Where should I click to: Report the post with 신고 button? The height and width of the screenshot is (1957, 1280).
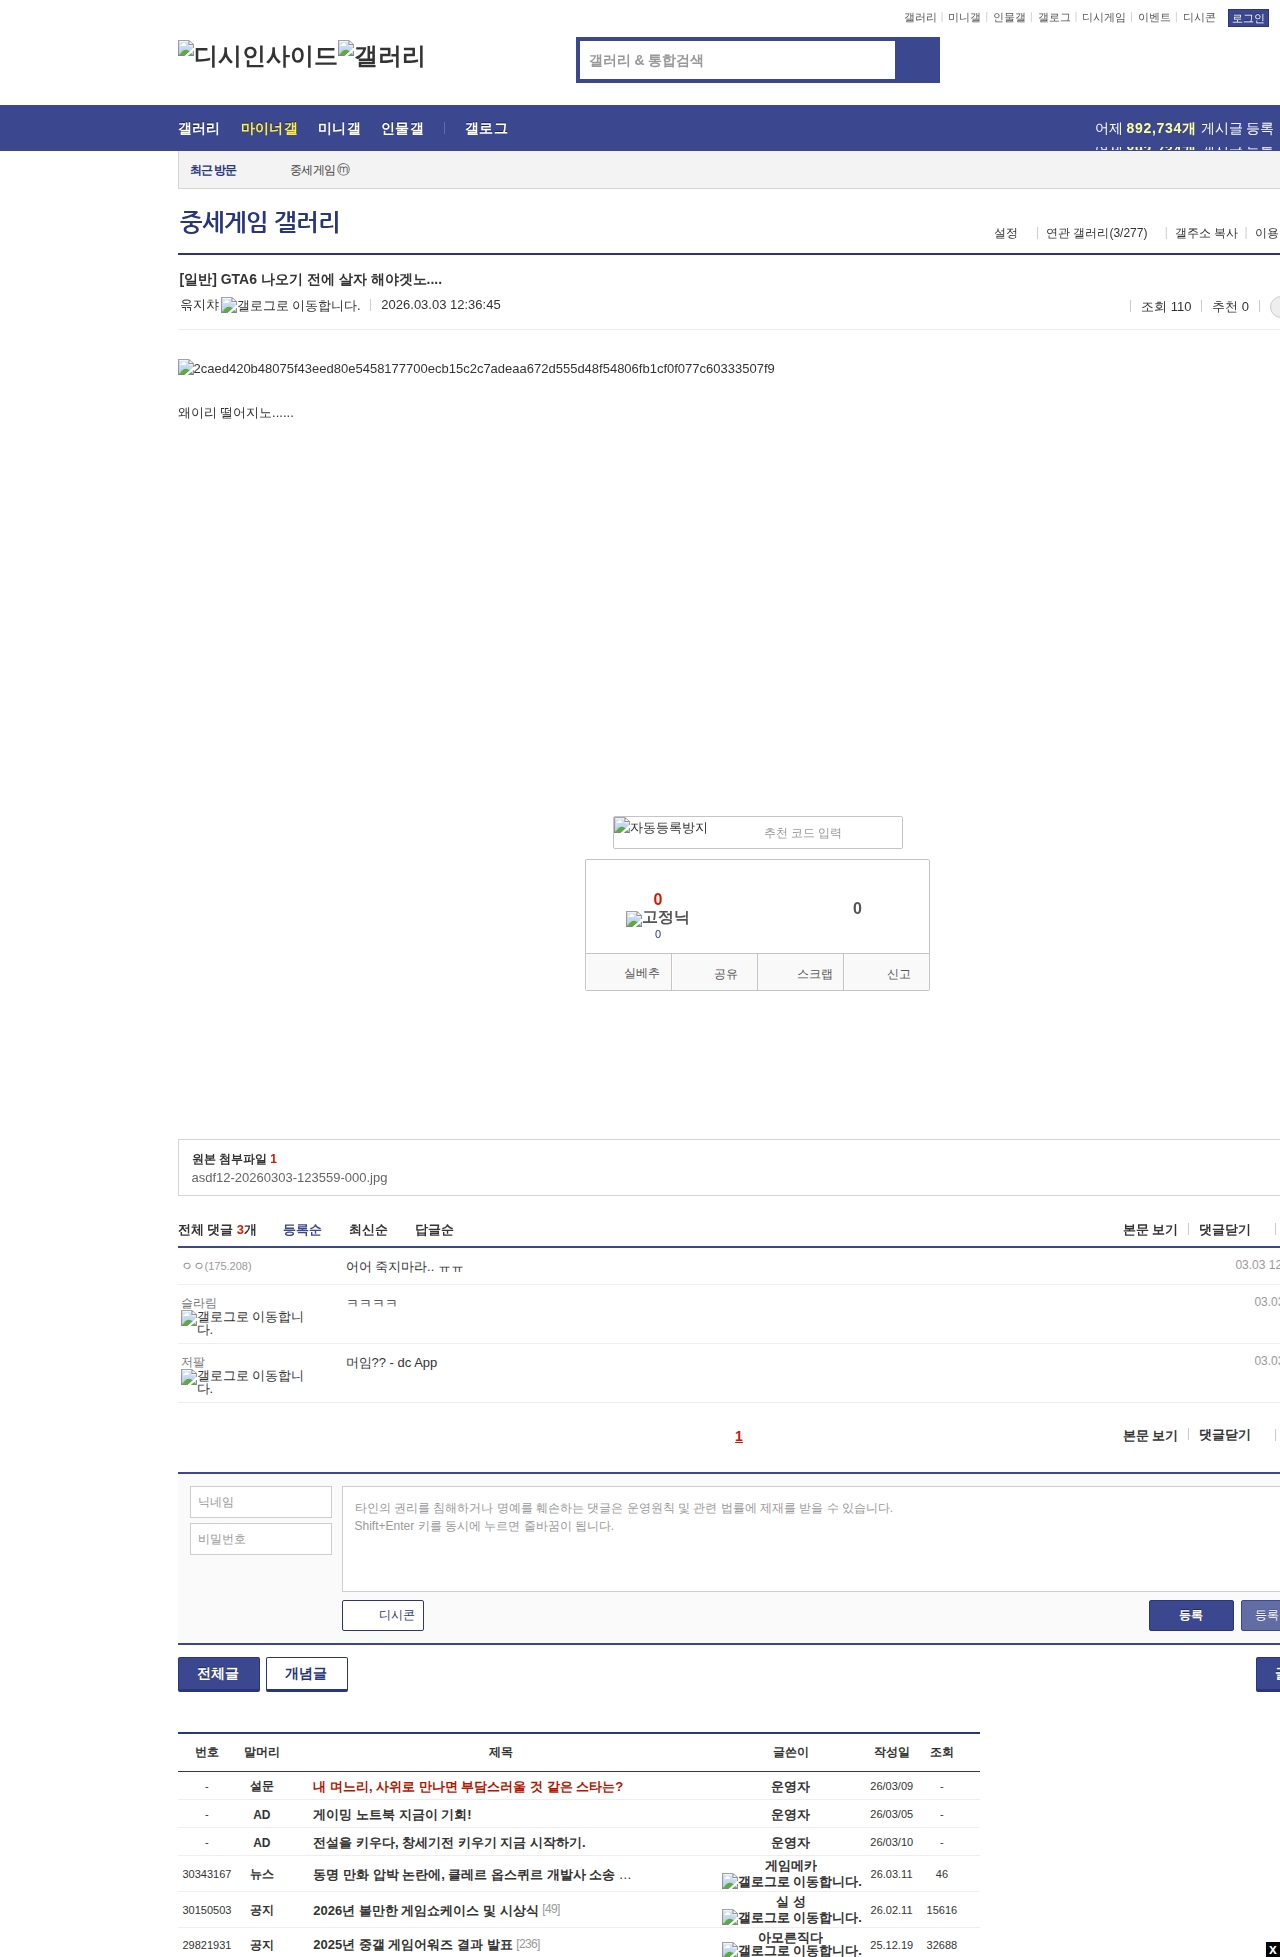pos(887,973)
